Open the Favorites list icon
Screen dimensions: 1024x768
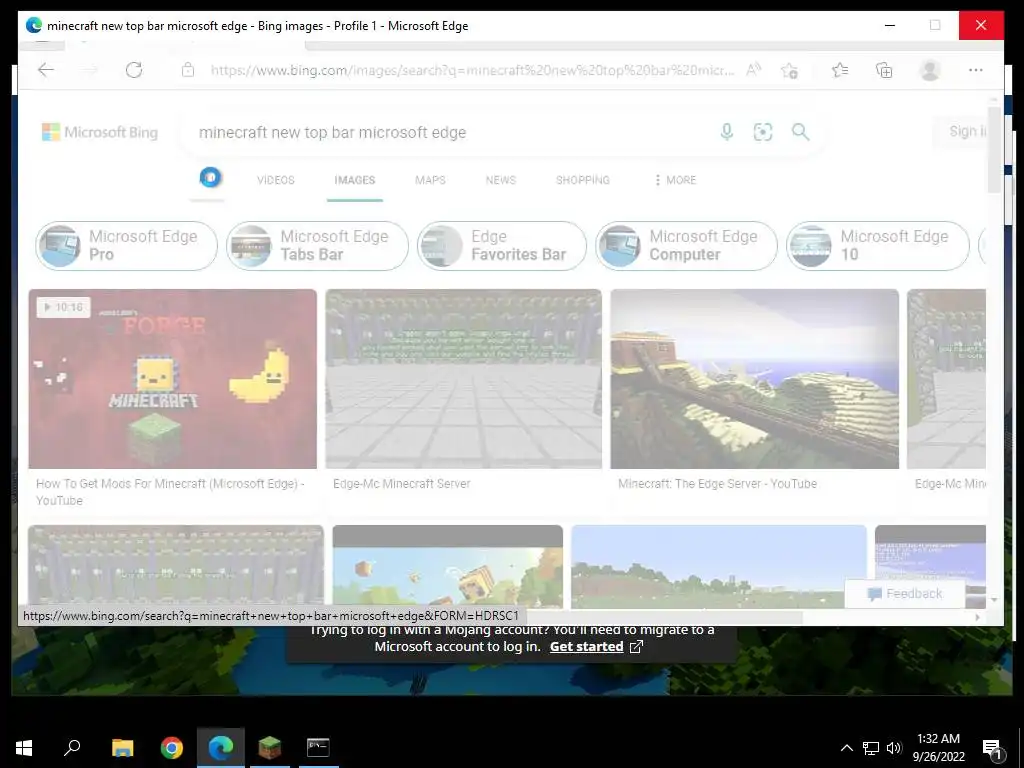click(840, 70)
